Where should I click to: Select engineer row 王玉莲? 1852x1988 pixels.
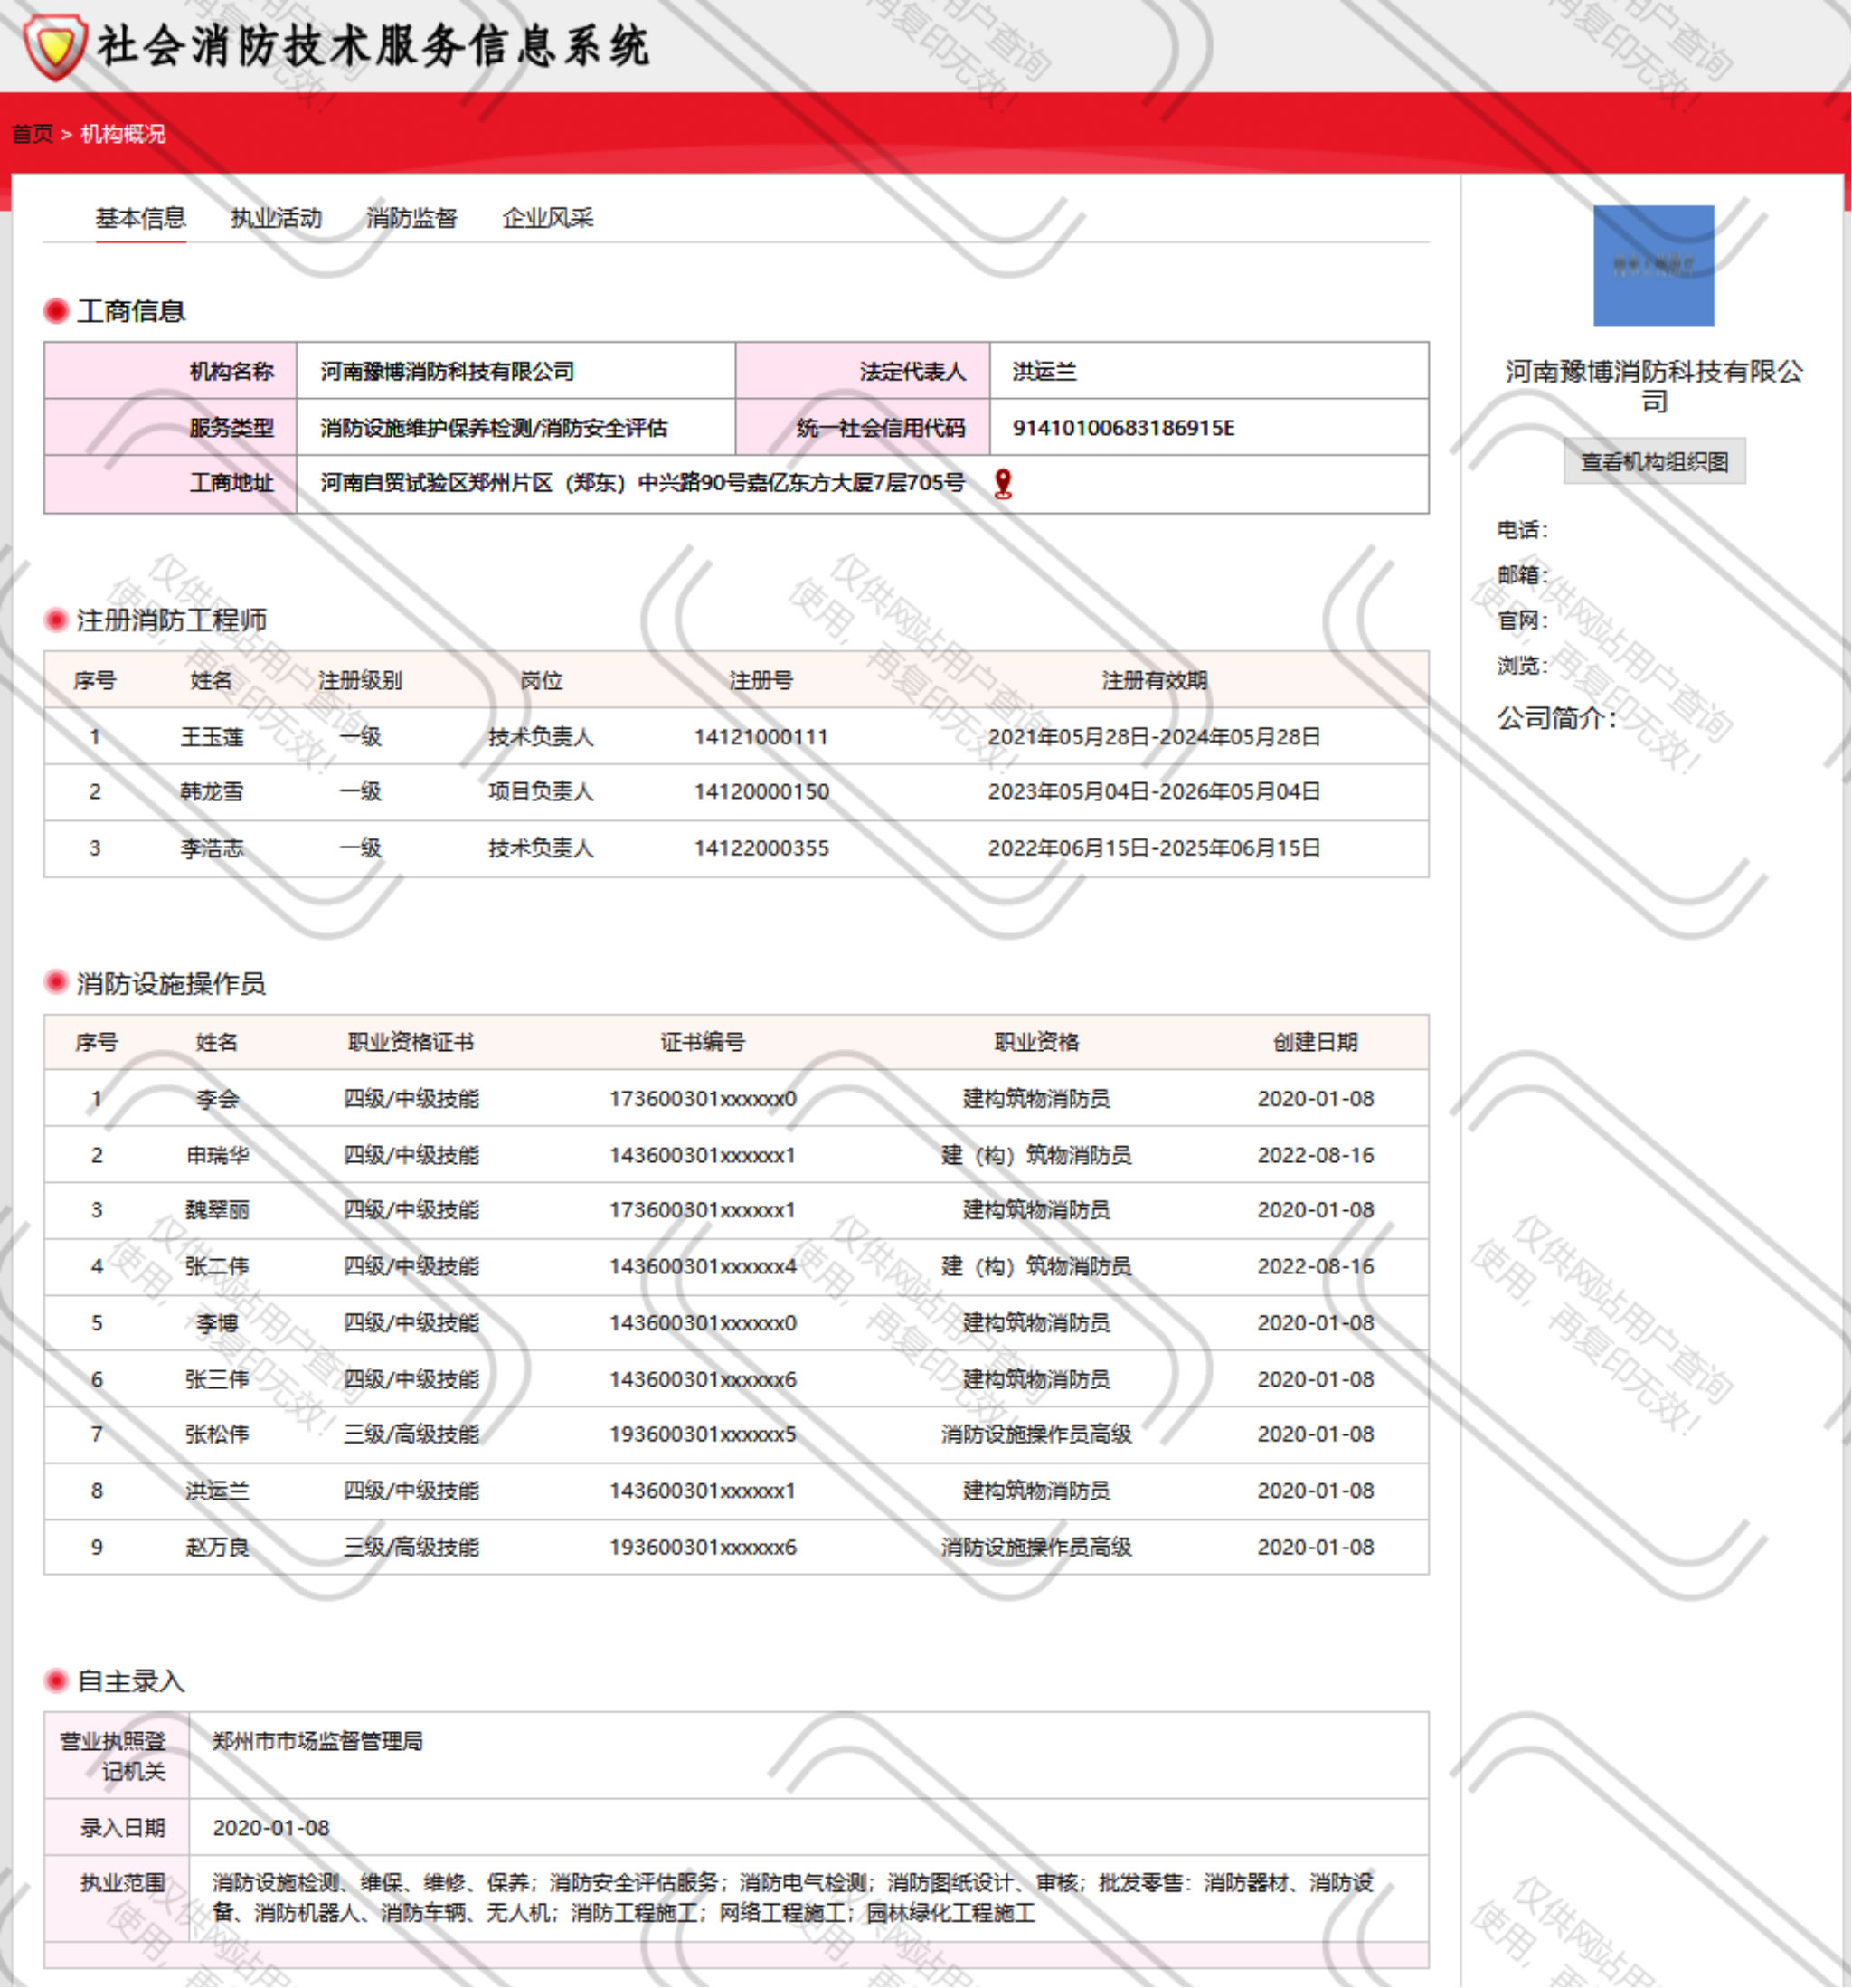736,737
